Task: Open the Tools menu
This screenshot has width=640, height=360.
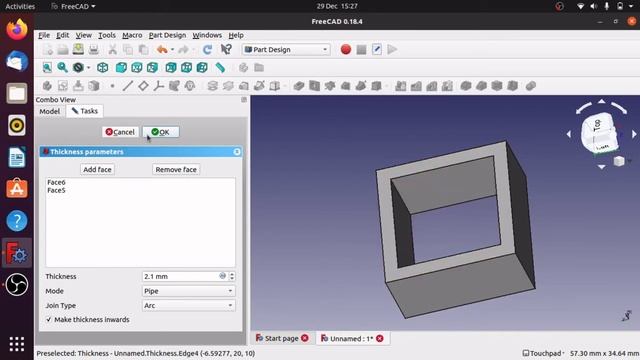Action: (x=107, y=35)
